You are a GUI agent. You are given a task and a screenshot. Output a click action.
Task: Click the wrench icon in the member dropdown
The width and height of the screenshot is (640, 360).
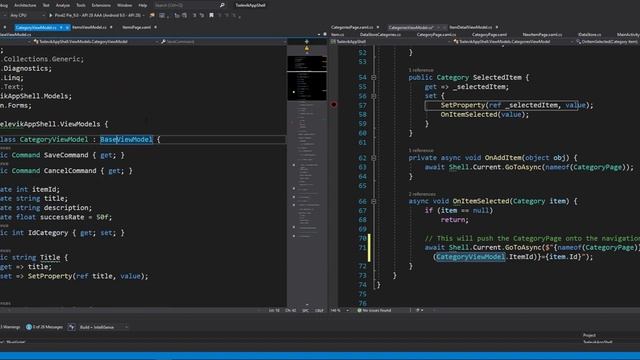coord(163,42)
